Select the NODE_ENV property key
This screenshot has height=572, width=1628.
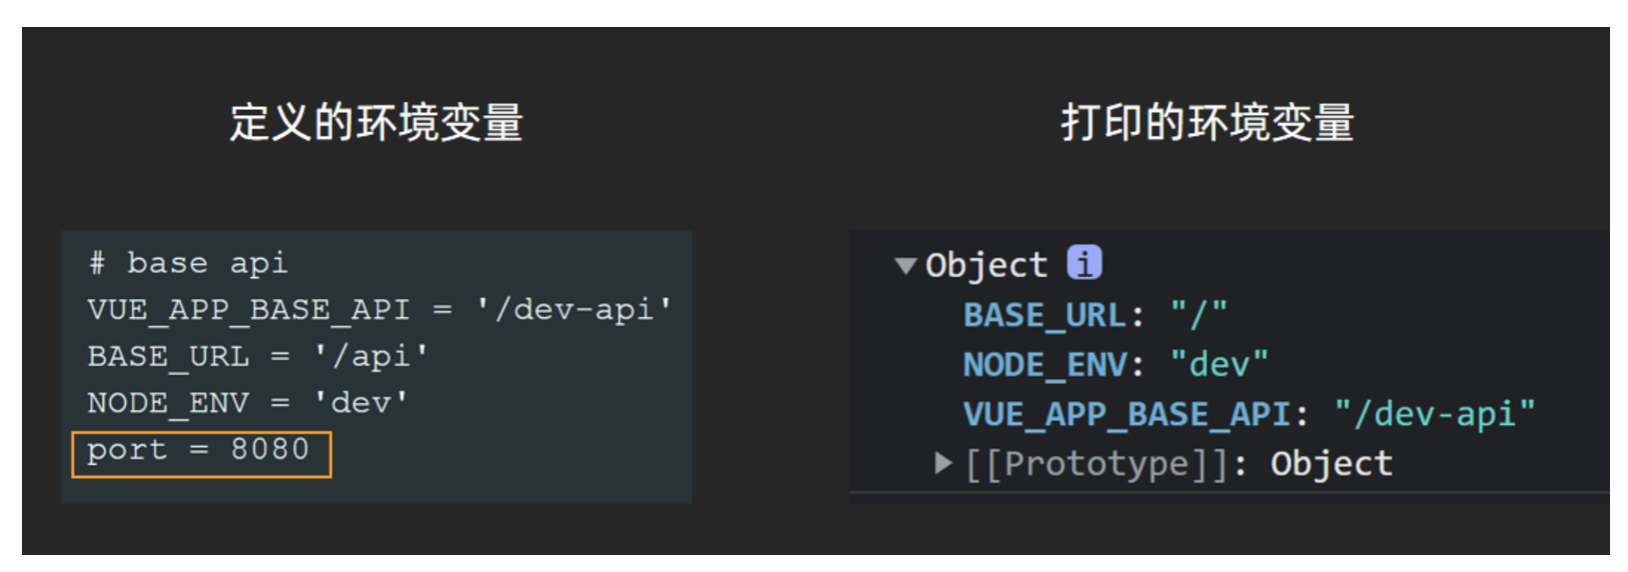[x=1044, y=364]
